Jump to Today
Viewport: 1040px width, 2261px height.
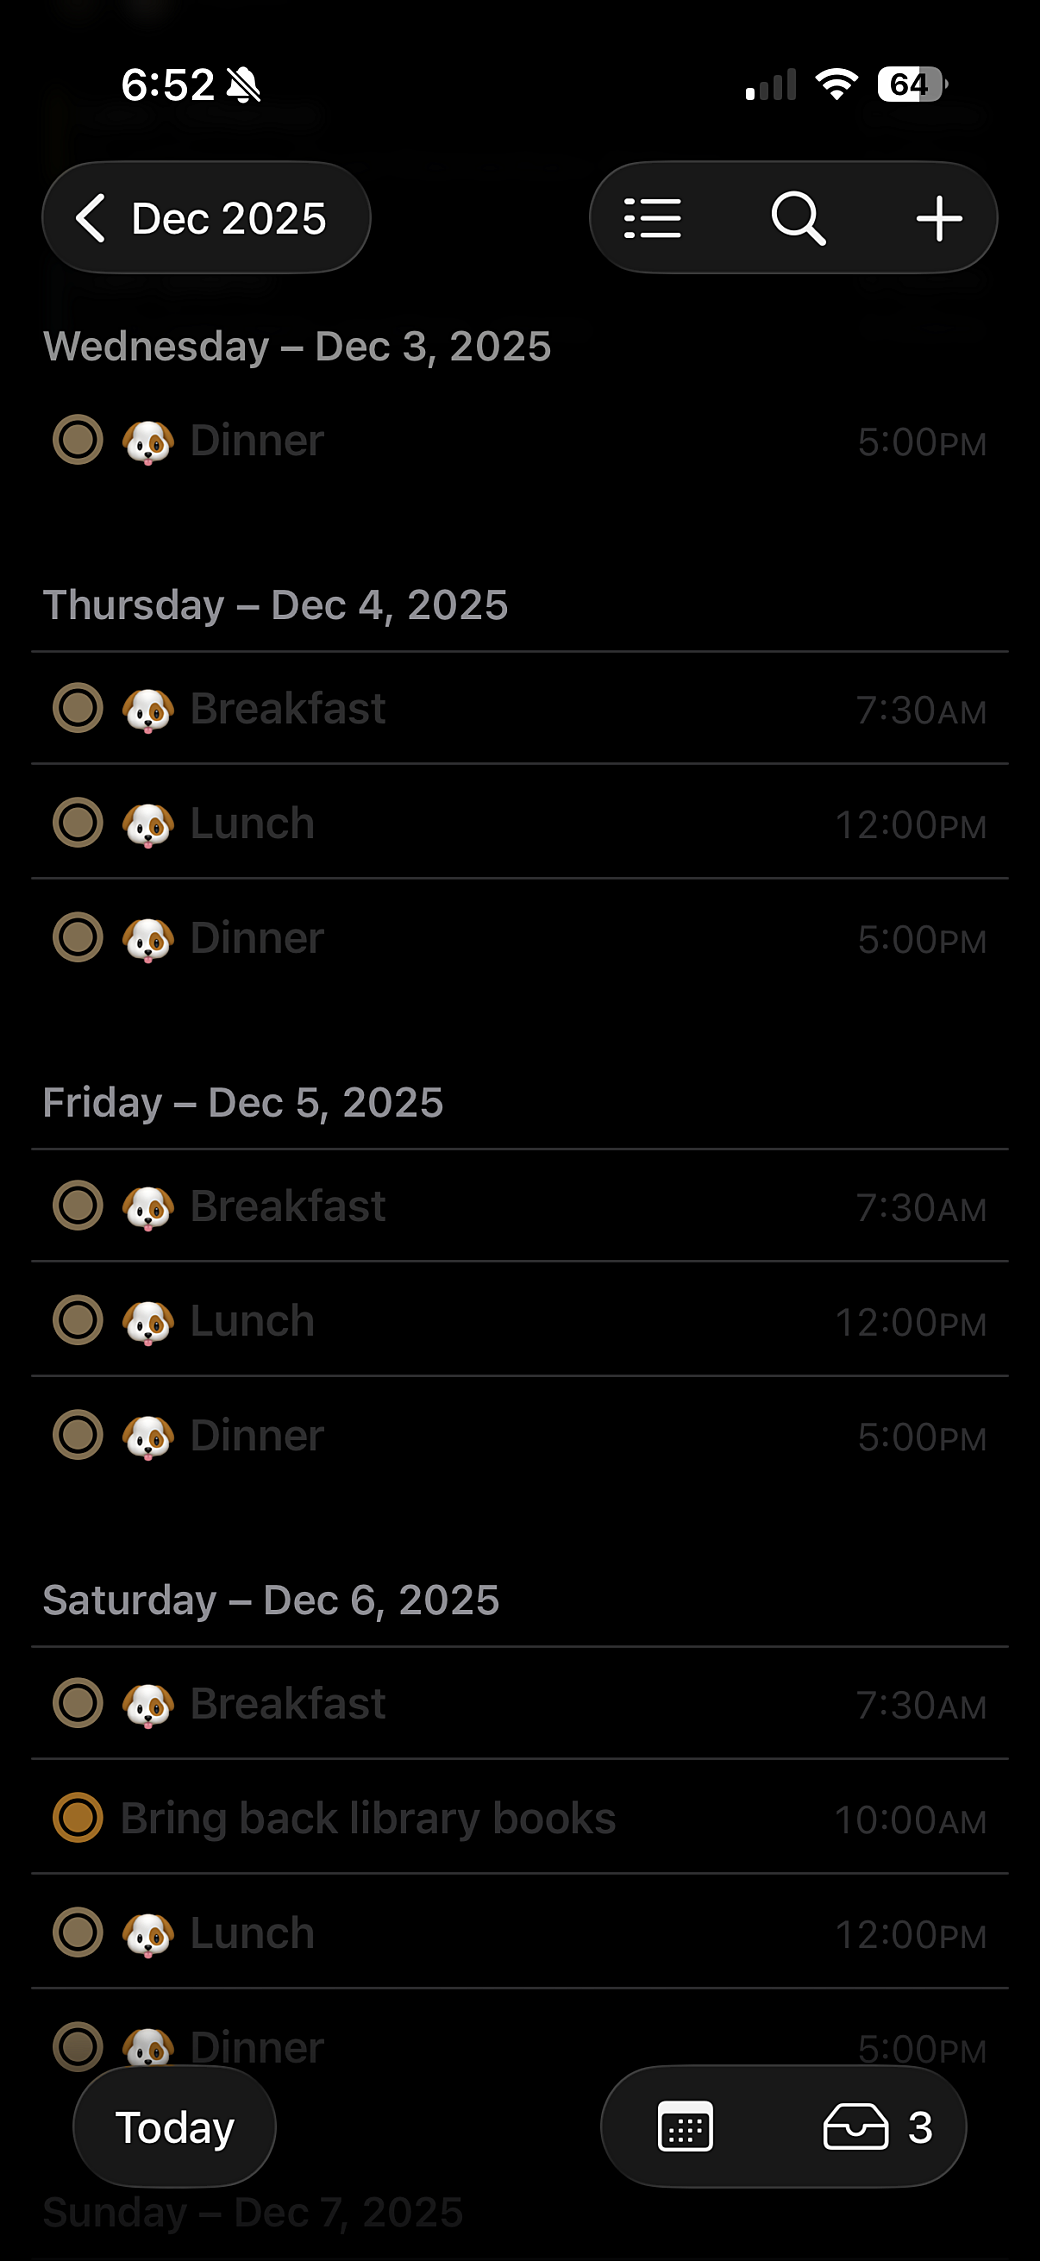pos(175,2127)
